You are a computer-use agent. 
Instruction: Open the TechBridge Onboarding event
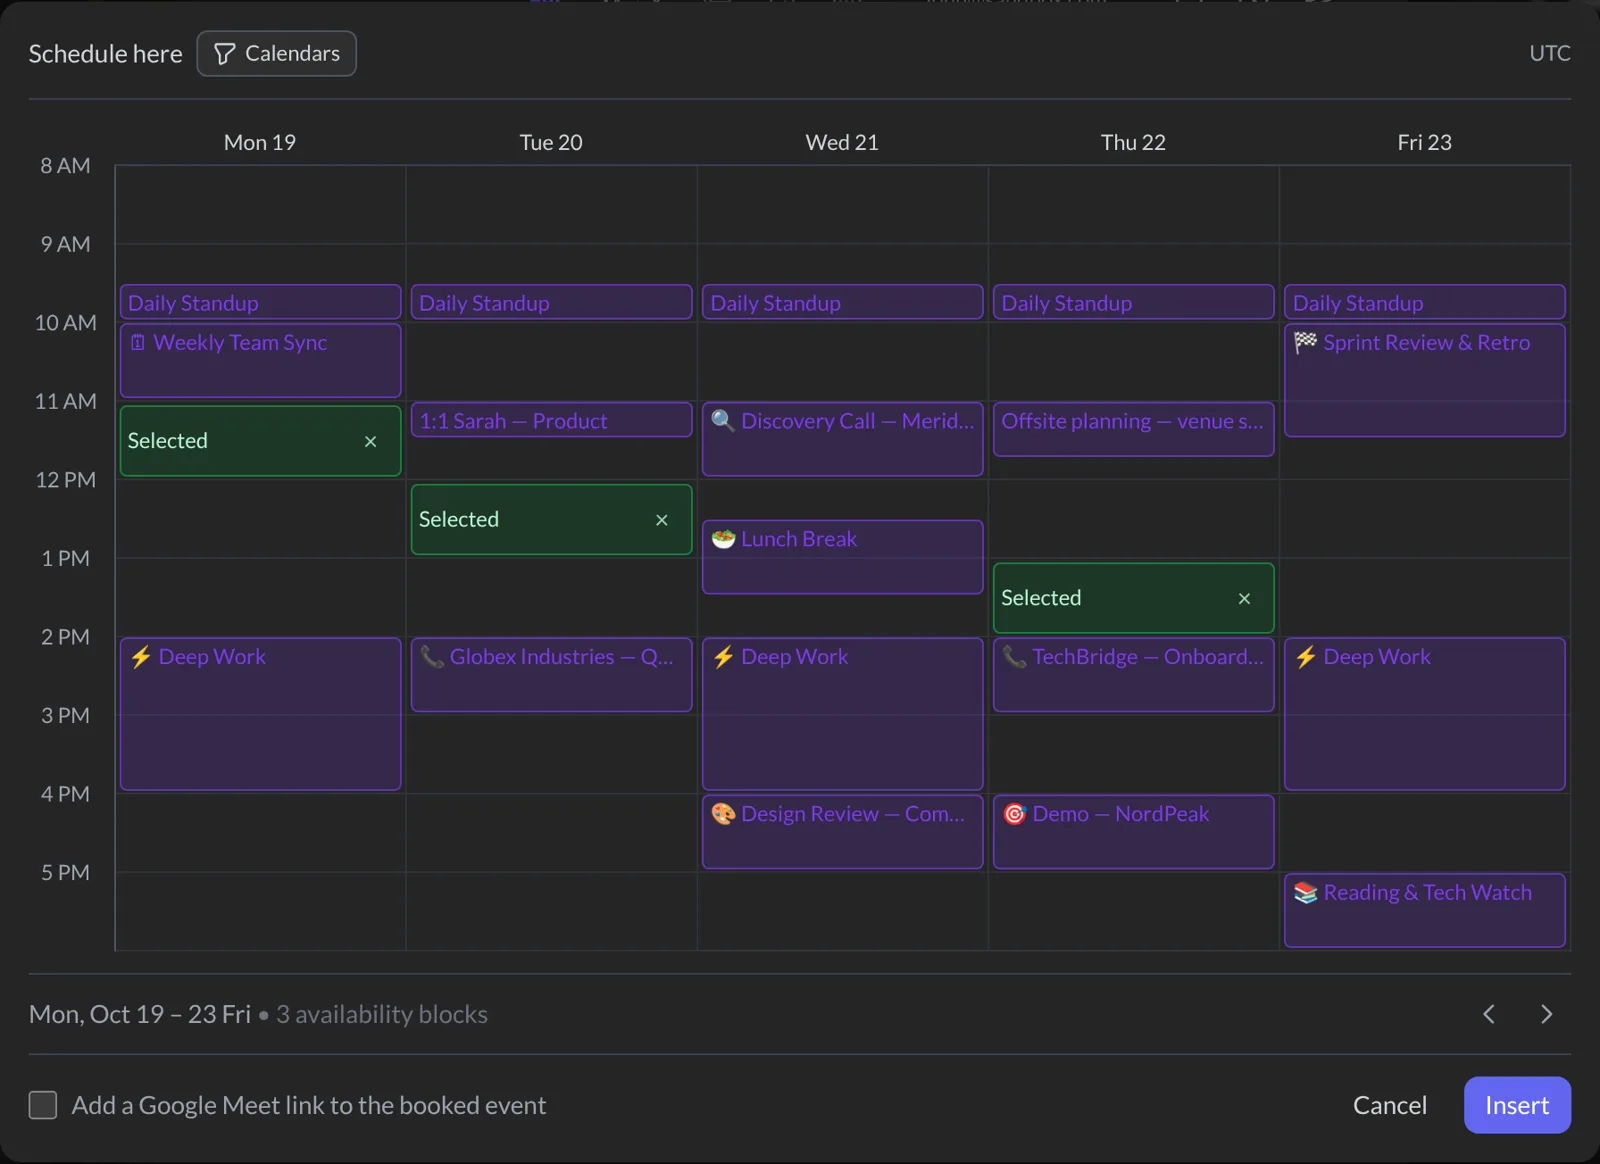tap(1133, 675)
